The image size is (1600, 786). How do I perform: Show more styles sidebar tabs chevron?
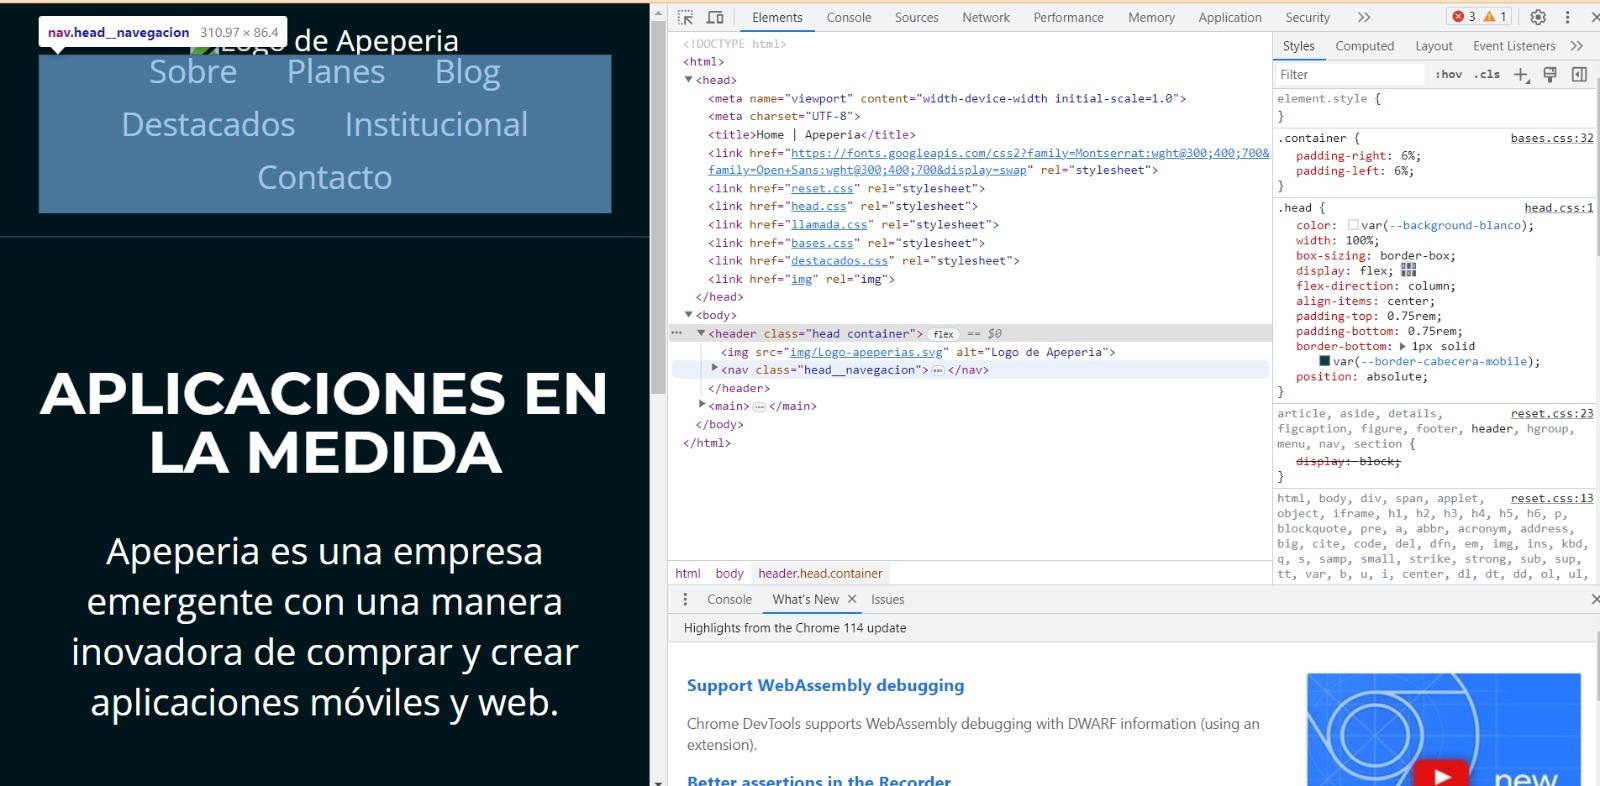click(x=1577, y=46)
